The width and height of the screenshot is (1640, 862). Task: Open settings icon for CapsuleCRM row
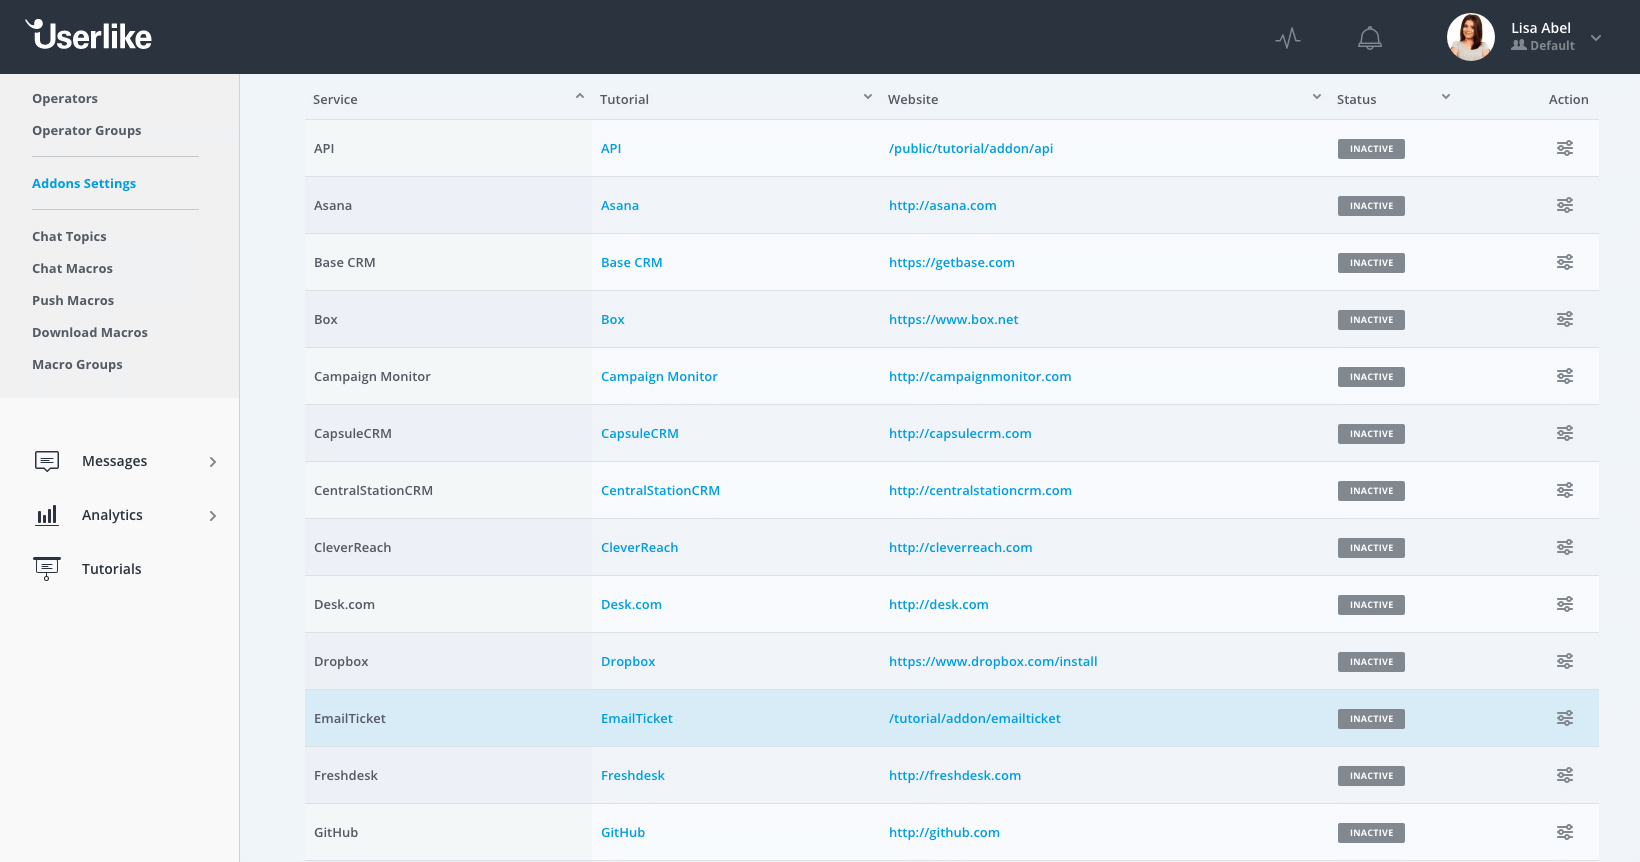(1565, 433)
